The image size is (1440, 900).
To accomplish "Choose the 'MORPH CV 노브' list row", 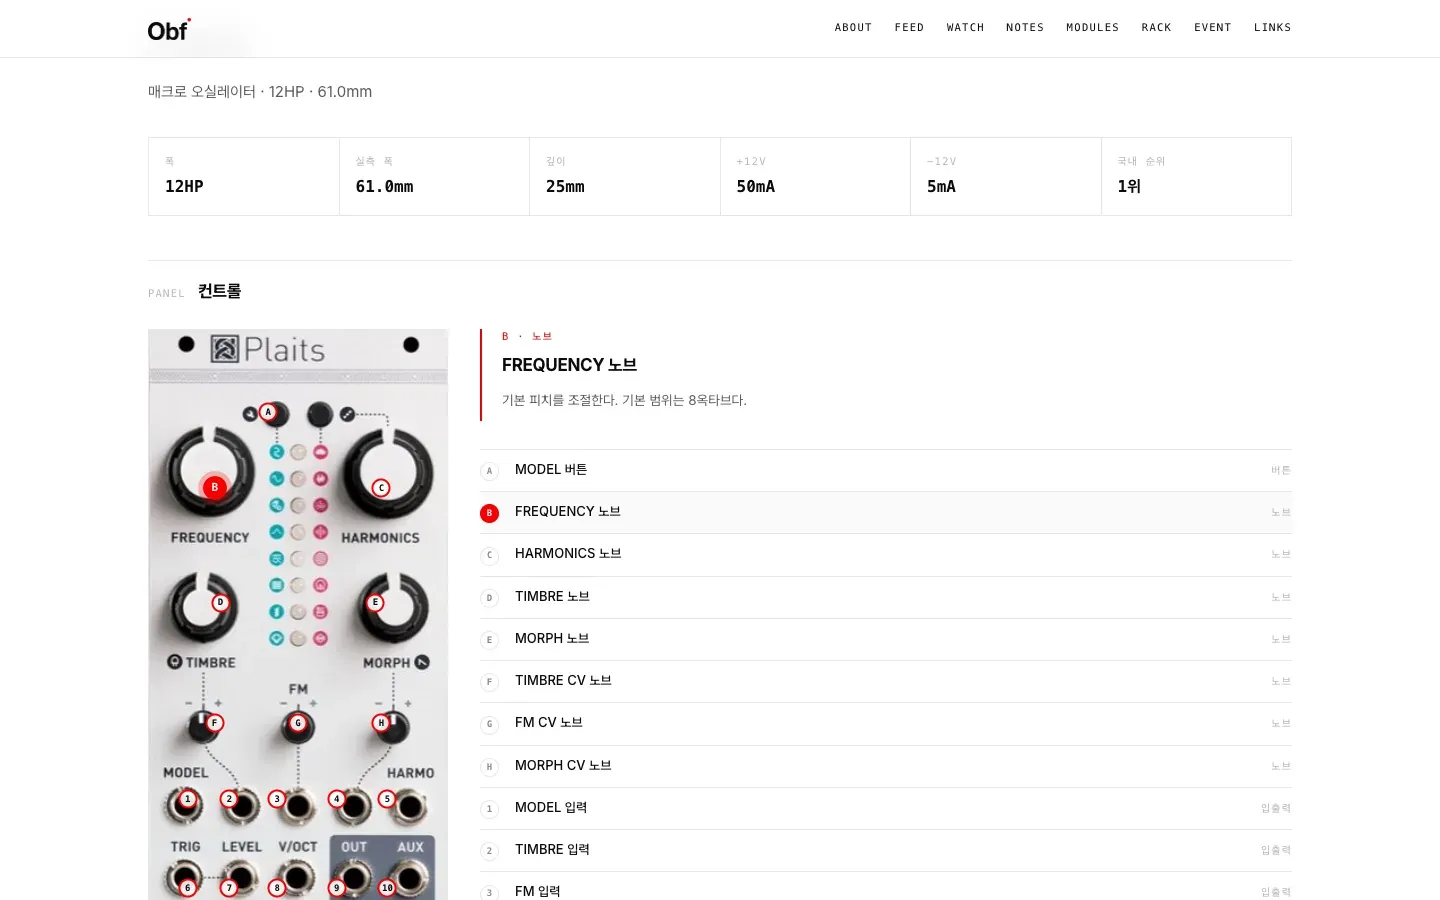I will [886, 766].
